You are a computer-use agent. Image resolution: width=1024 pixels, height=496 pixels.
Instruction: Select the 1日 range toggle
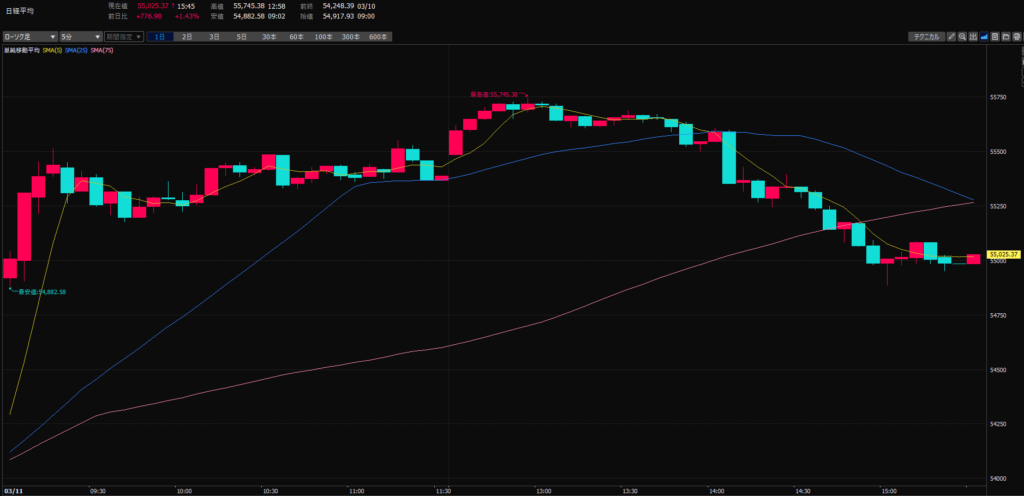click(160, 36)
